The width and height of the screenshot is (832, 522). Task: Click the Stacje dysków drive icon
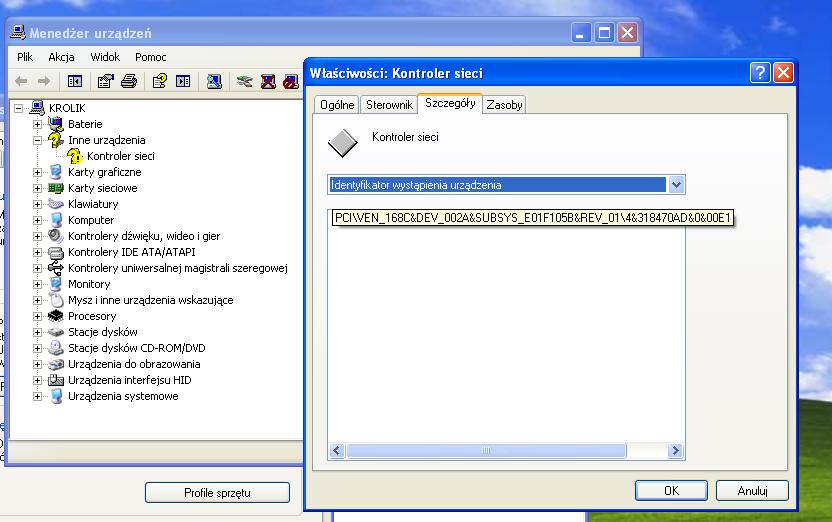click(x=56, y=332)
